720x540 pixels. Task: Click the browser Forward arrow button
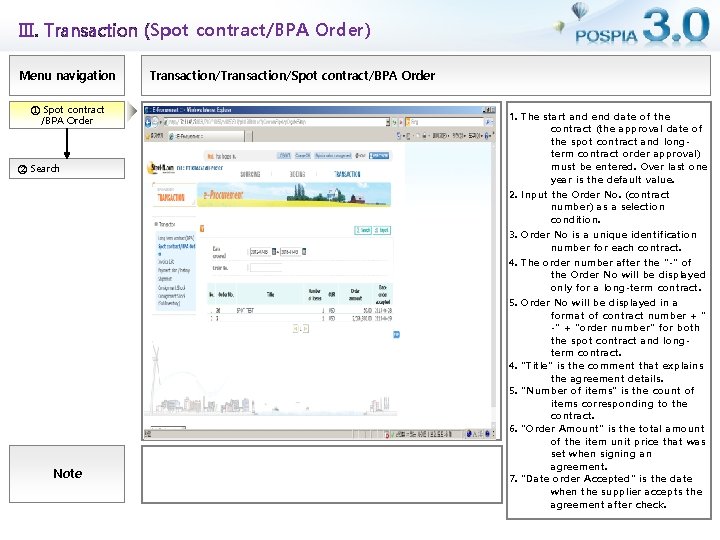pyautogui.click(x=156, y=122)
